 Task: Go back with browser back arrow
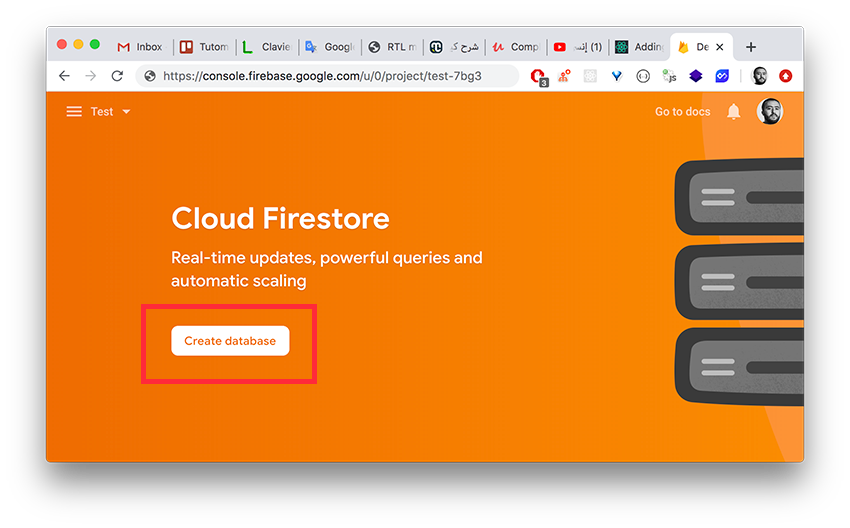(64, 76)
